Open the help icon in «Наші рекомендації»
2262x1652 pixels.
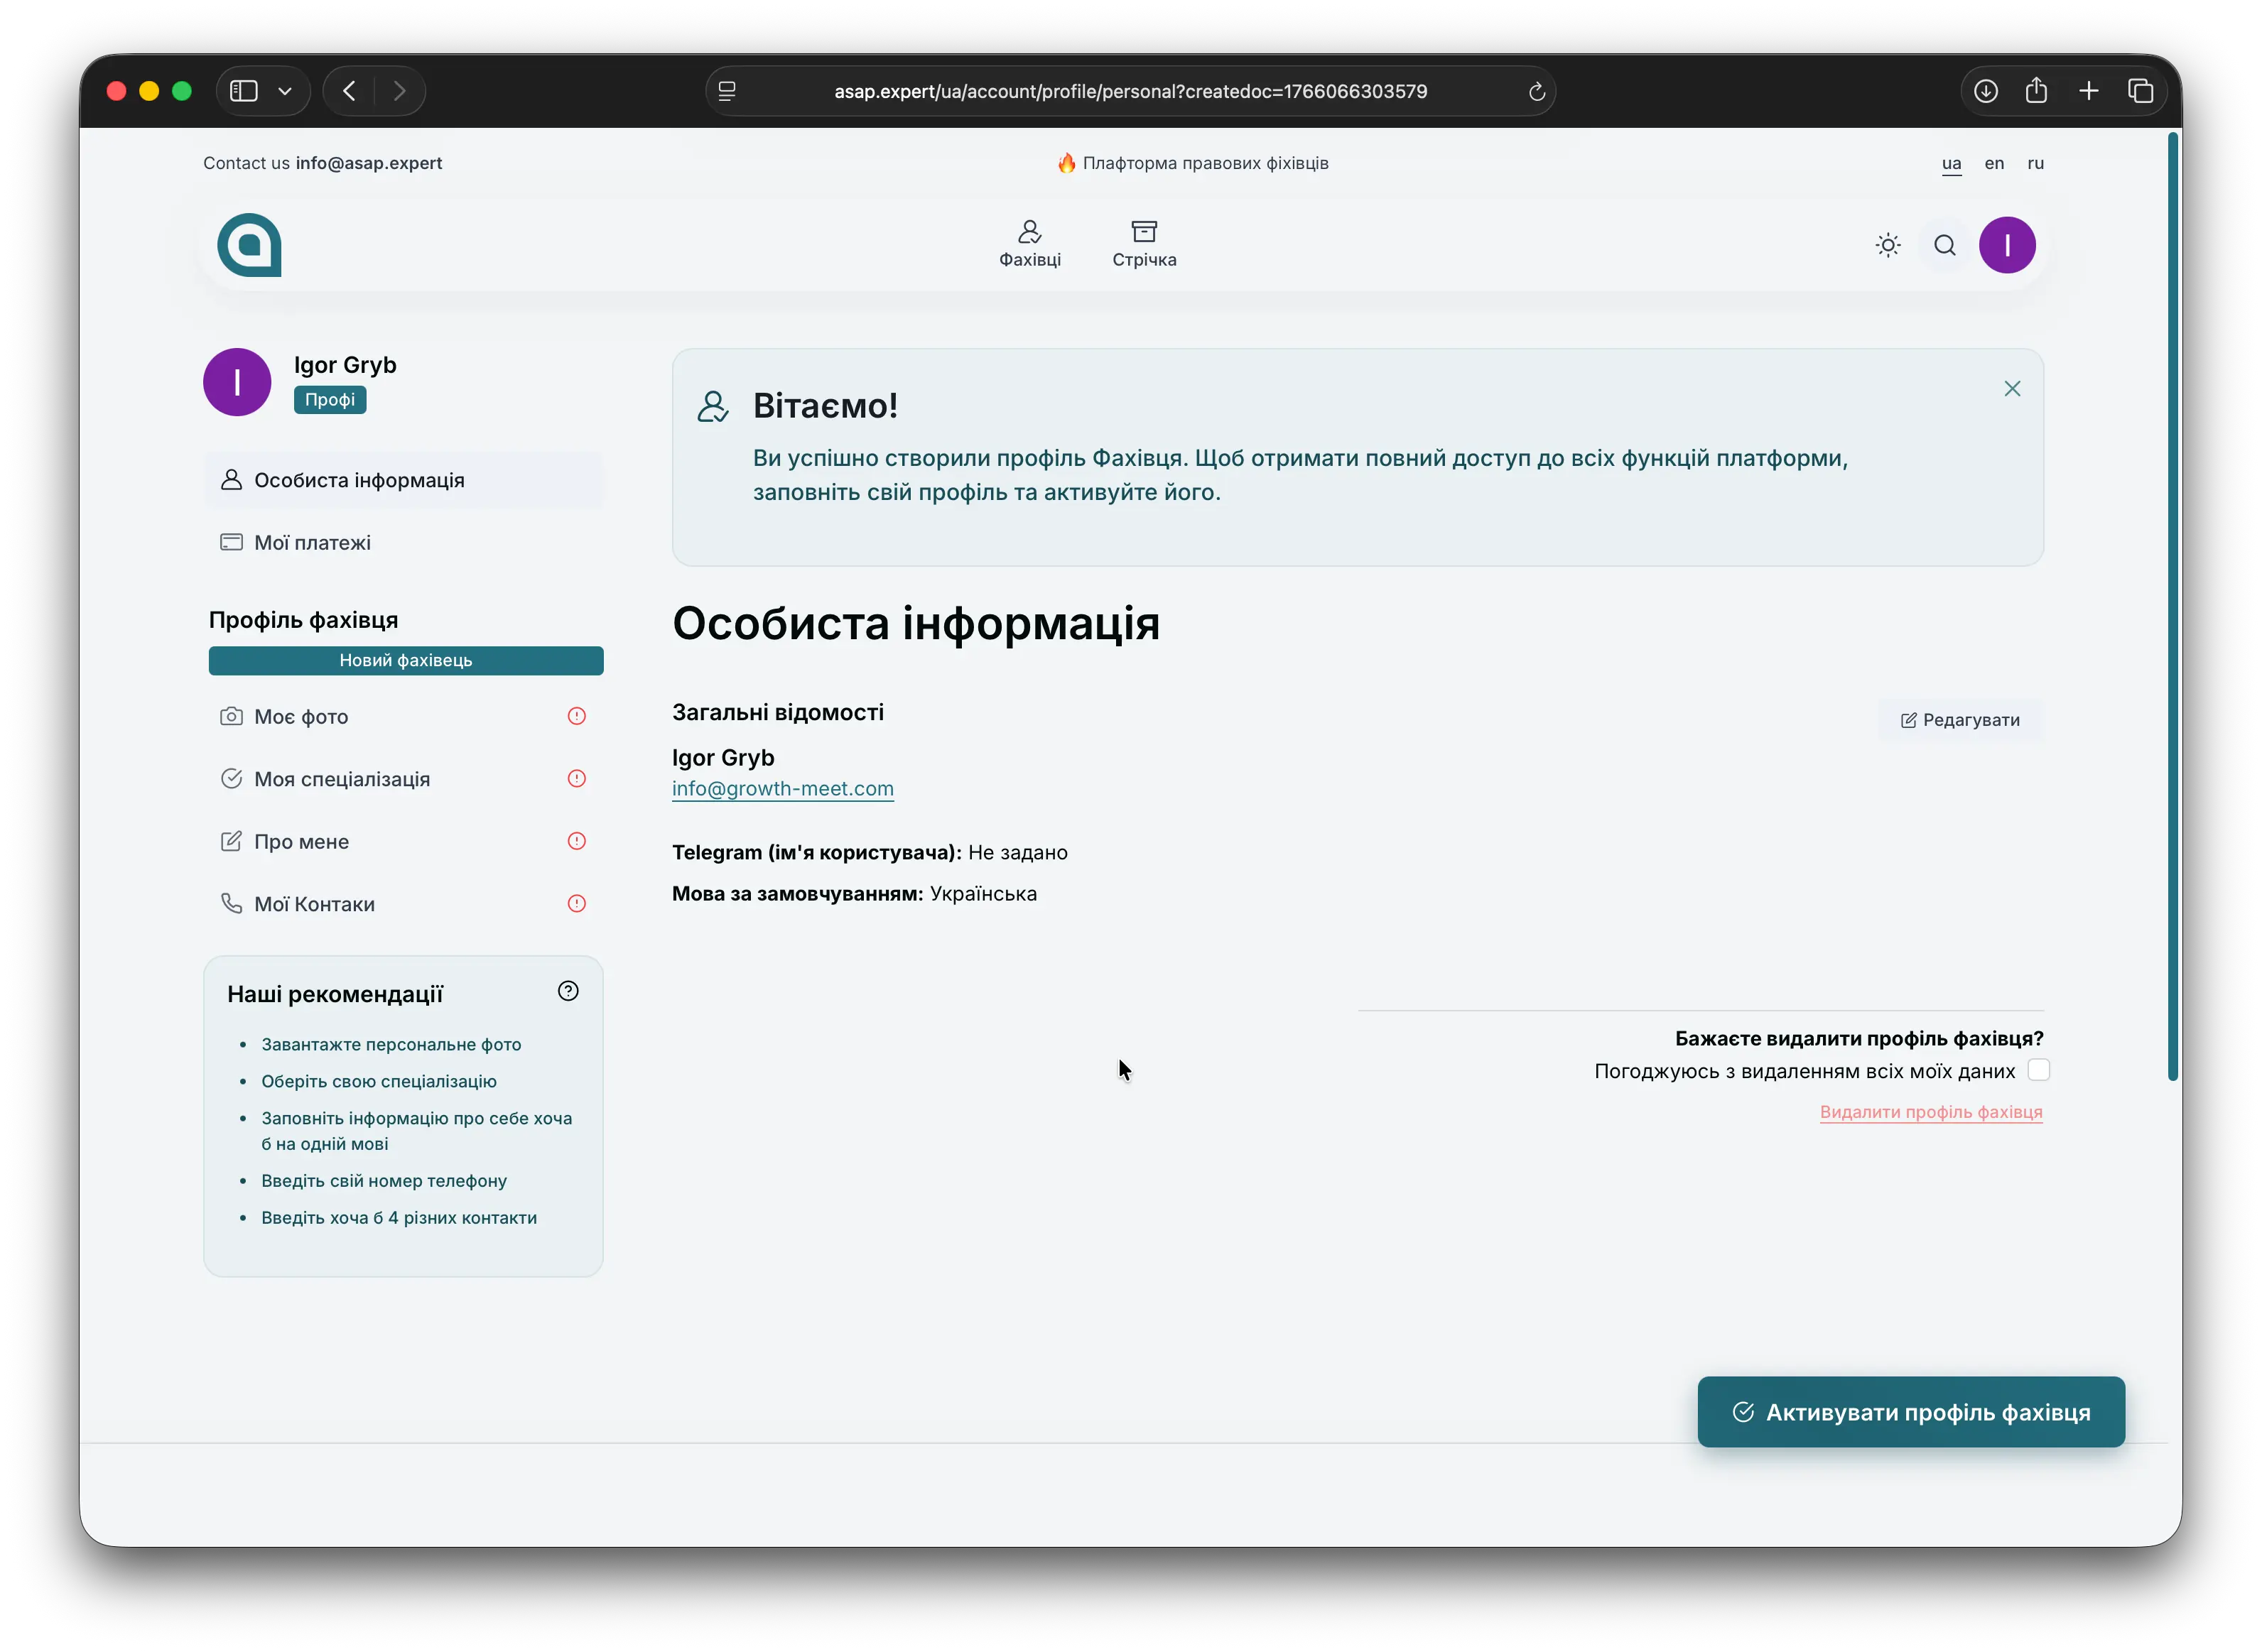coord(568,991)
